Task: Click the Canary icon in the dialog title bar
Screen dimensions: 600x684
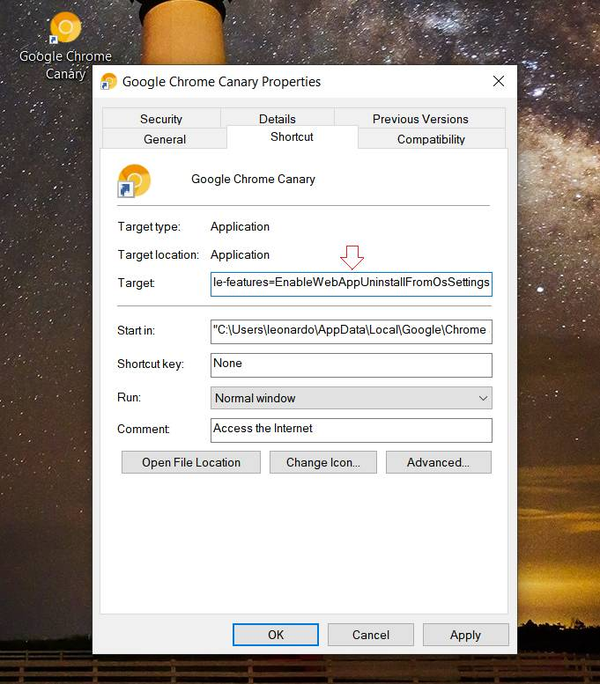Action: 109,82
